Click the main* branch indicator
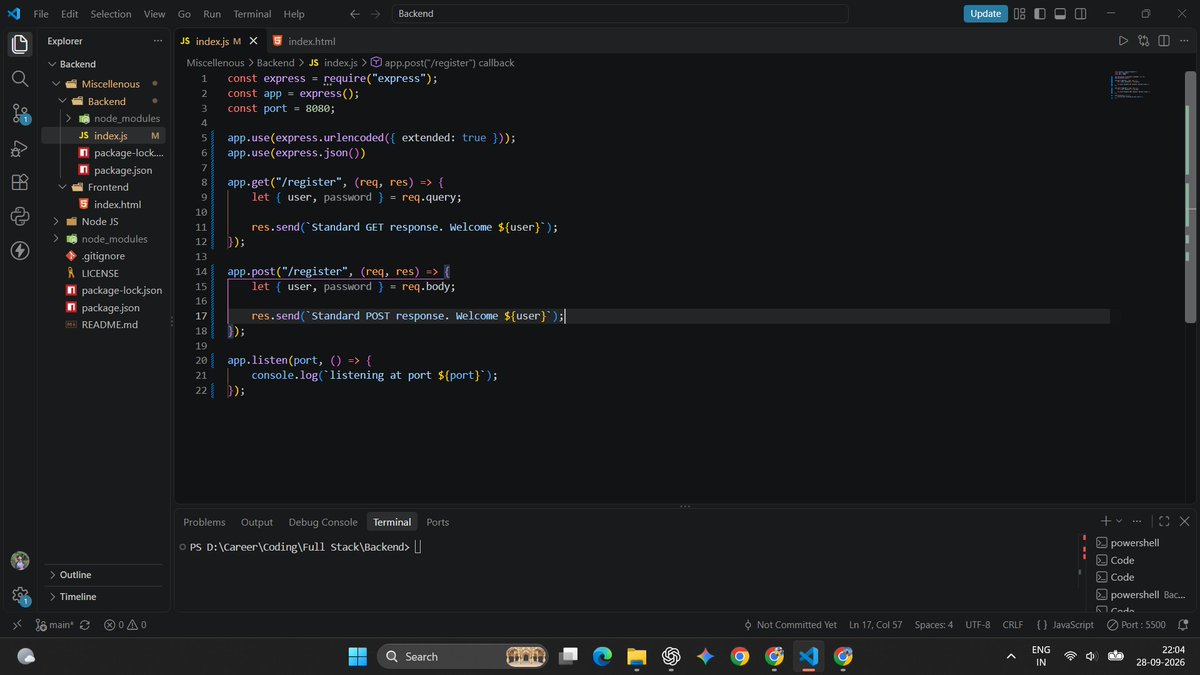This screenshot has width=1200, height=675. 53,624
